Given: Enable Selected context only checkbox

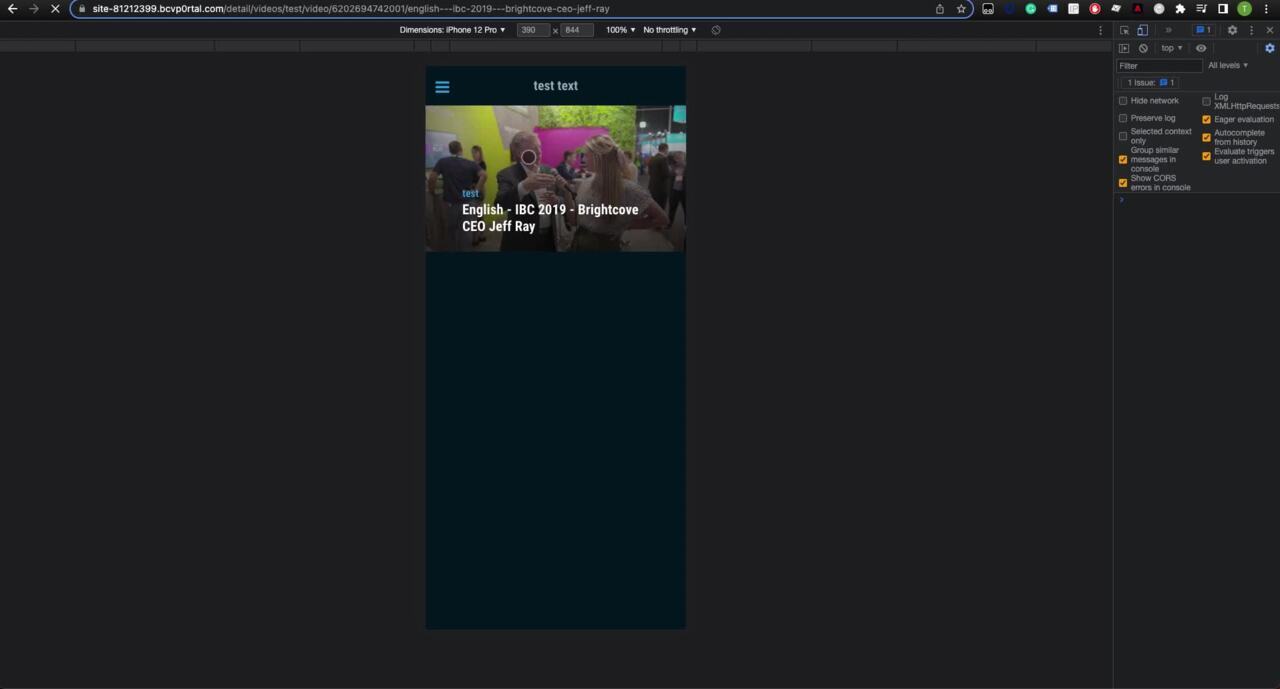Looking at the screenshot, I should 1123,136.
